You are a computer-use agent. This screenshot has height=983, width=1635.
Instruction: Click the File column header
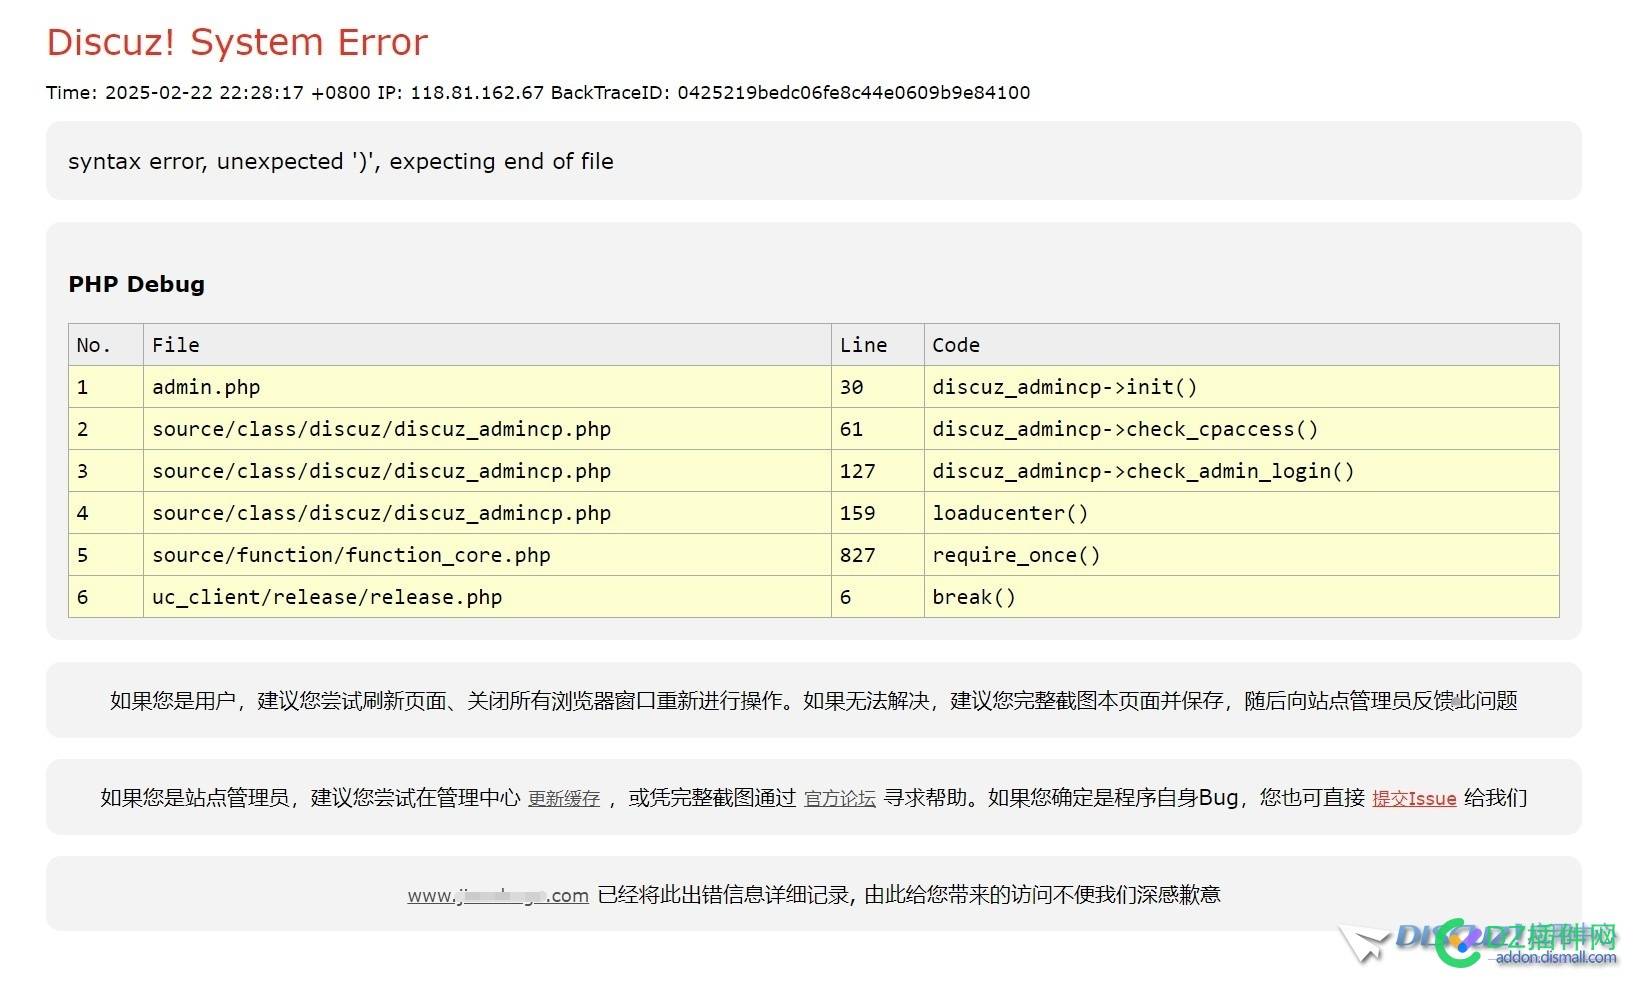pos(487,345)
